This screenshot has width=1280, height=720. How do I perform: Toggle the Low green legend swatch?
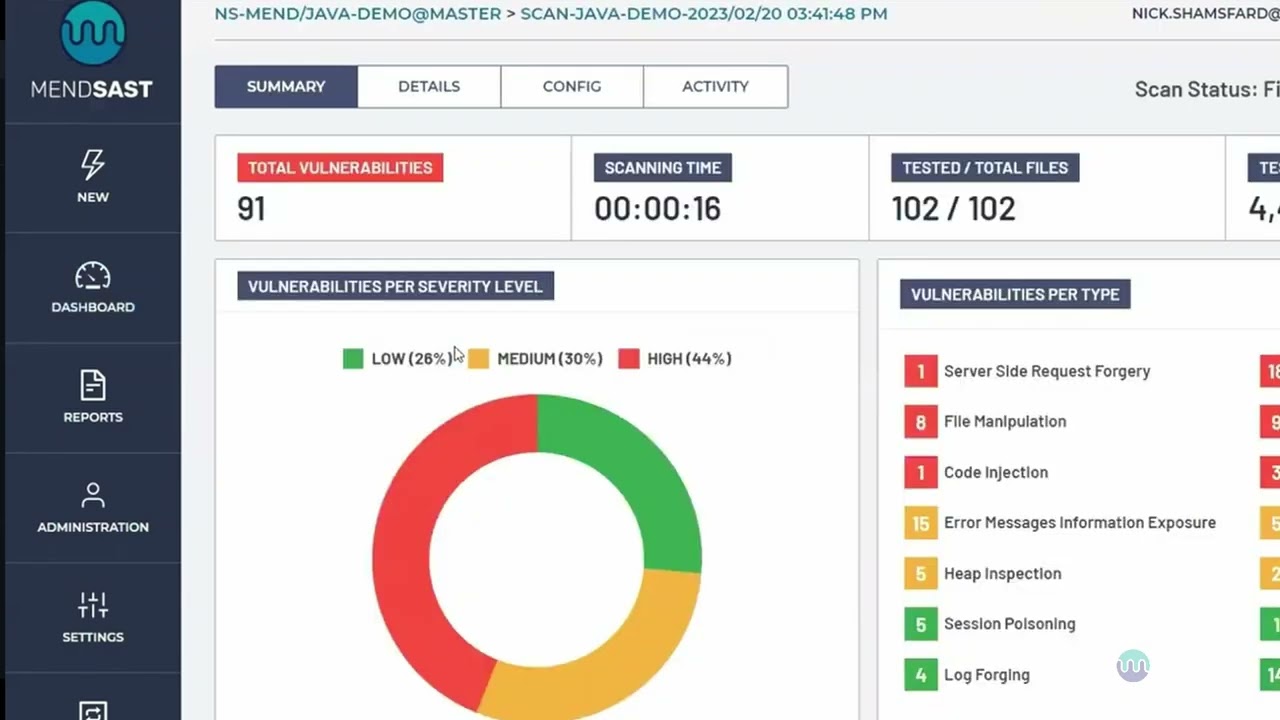[353, 359]
